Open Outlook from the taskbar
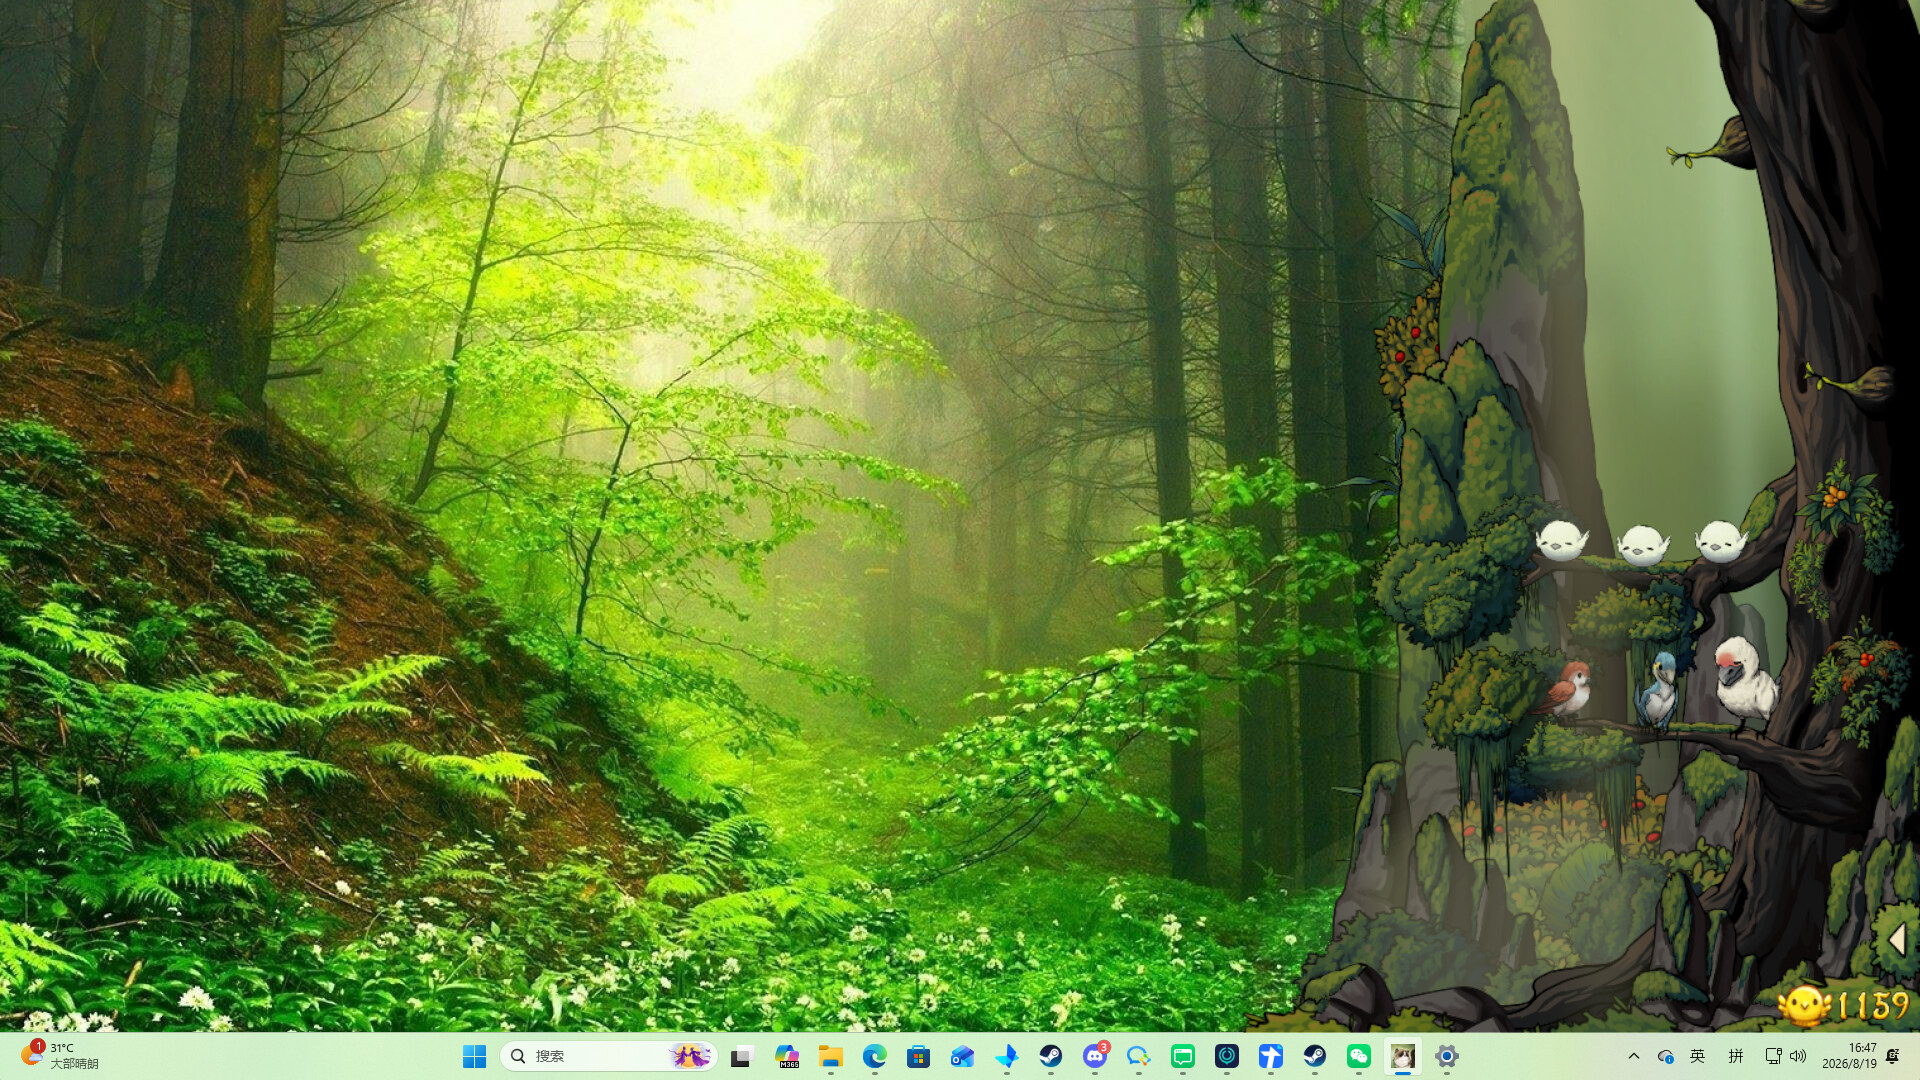 (963, 1056)
